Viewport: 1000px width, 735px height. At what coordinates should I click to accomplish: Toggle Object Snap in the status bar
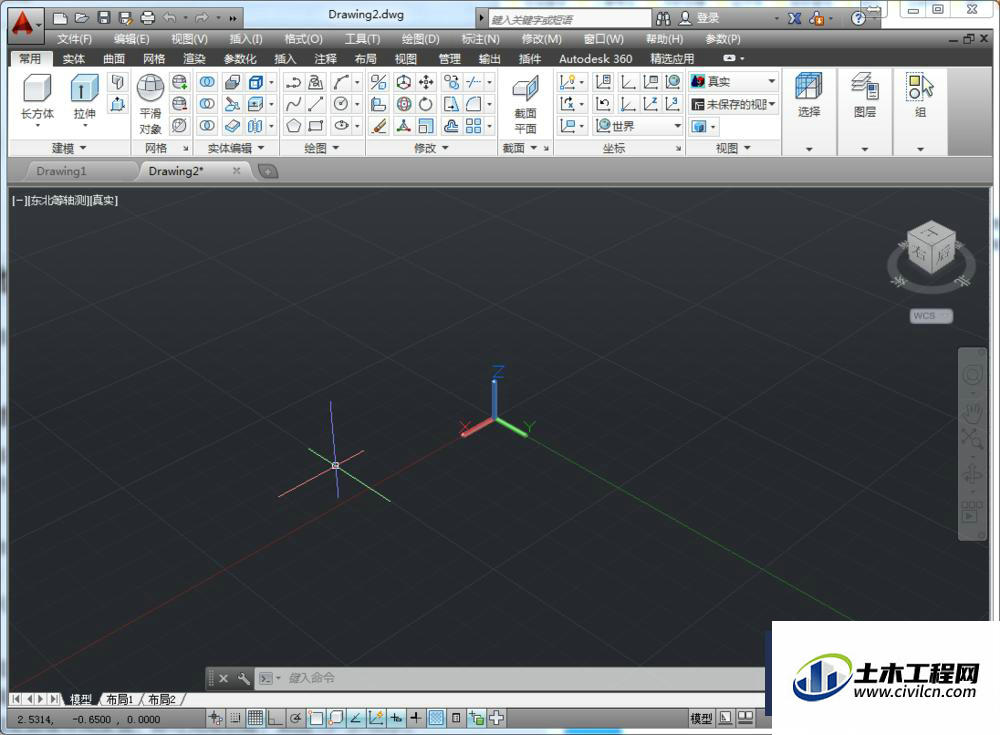(x=316, y=718)
